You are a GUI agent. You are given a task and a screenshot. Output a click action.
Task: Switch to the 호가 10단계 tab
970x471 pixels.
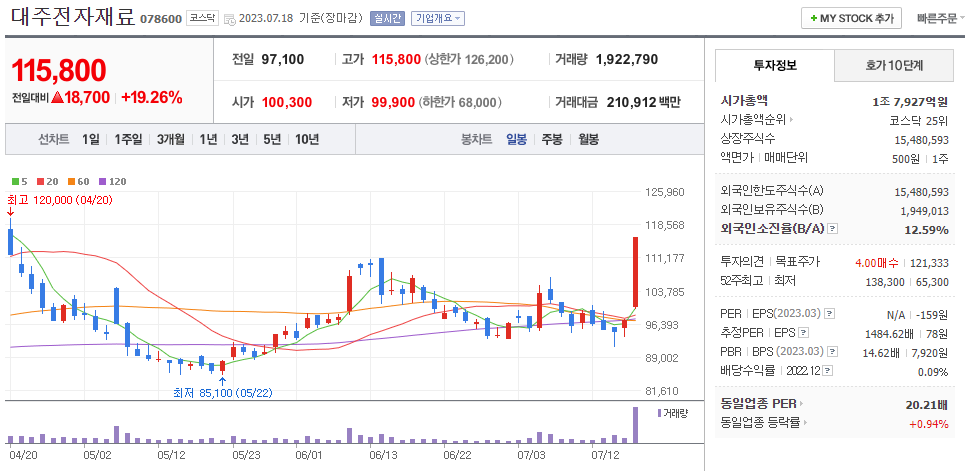[894, 66]
